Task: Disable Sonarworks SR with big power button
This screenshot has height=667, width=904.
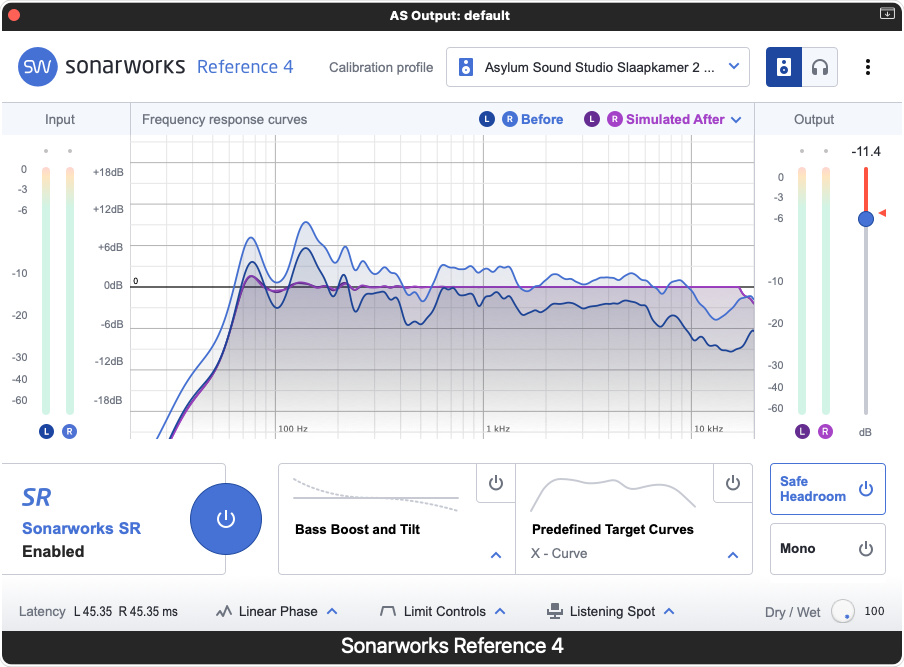Action: pos(225,519)
